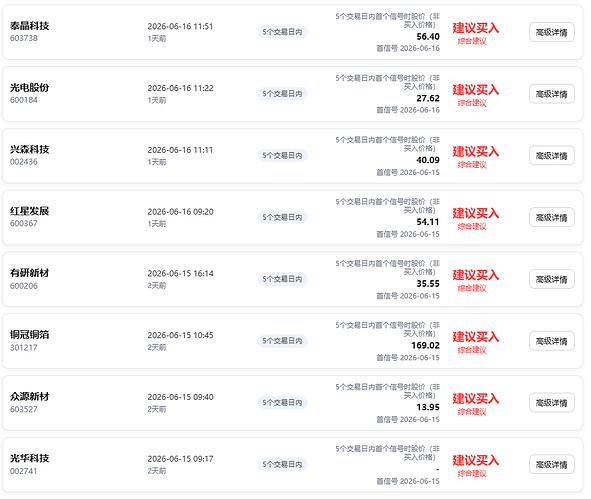Select the 光电股份 stock name

click(x=29, y=87)
